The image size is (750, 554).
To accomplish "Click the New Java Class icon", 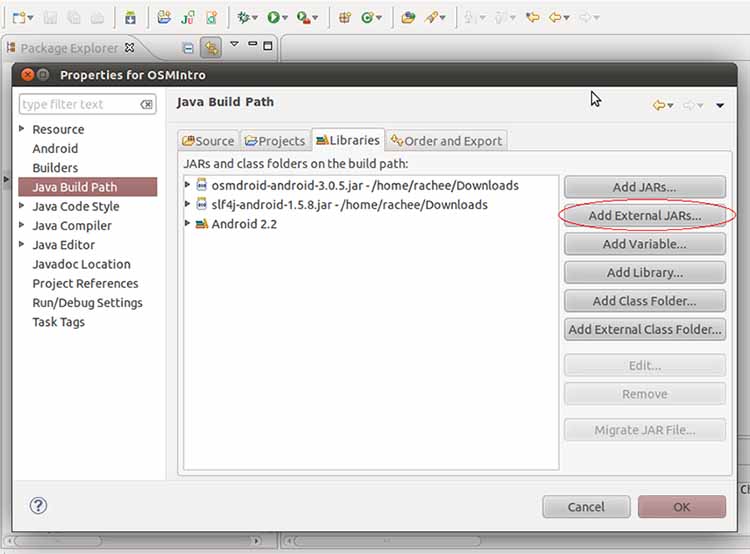I will coord(367,18).
